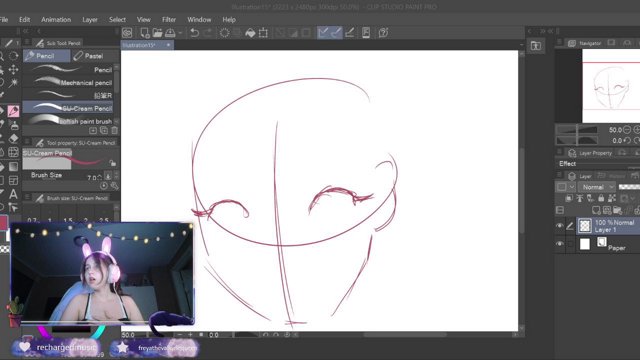Viewport: 640px width, 360px height.
Task: Select the Eraser tool
Action: coord(13,139)
